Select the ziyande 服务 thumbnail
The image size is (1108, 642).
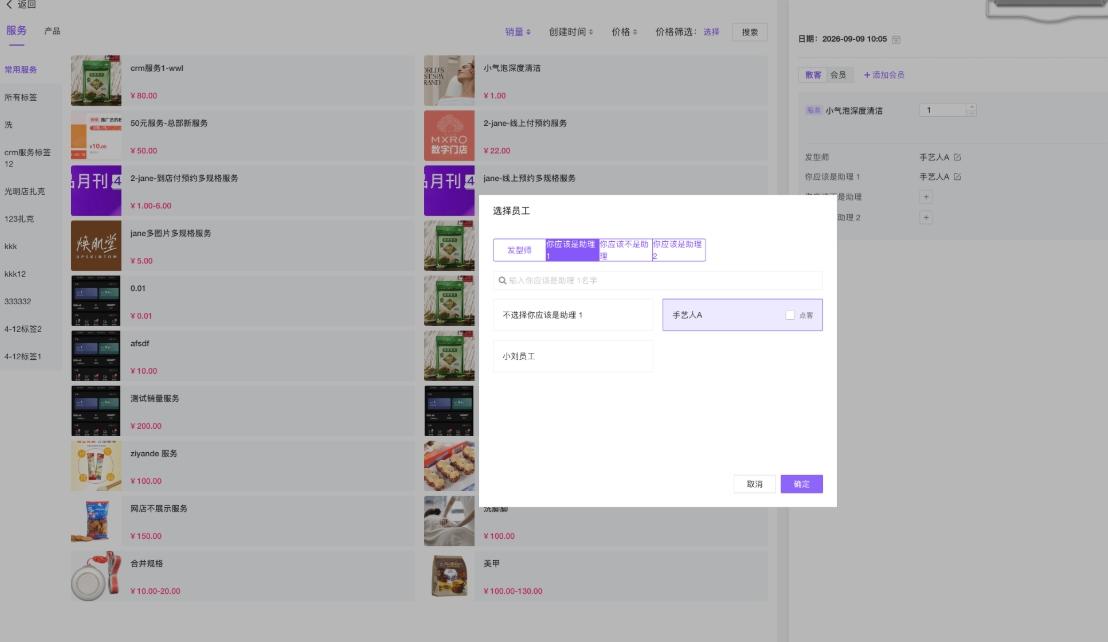pyautogui.click(x=96, y=466)
